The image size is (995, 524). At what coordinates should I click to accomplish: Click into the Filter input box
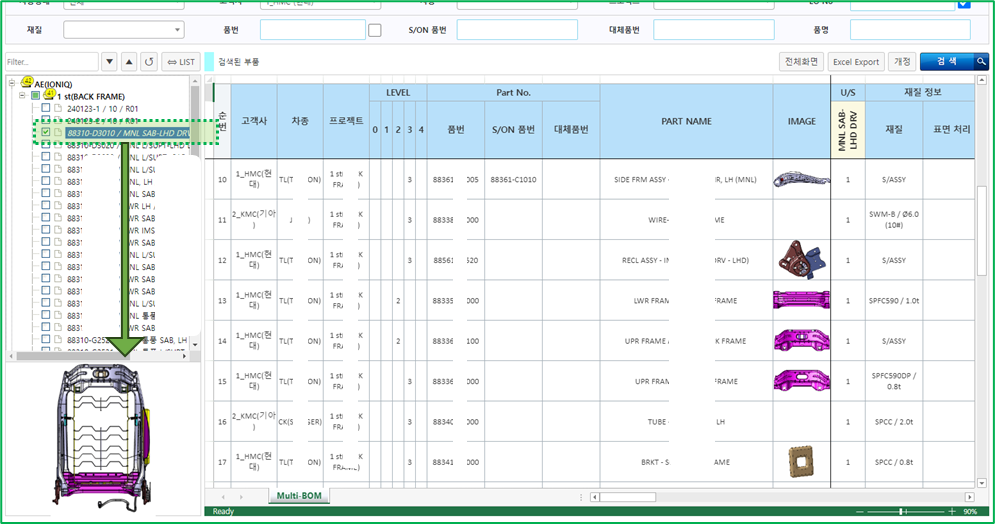[52, 62]
